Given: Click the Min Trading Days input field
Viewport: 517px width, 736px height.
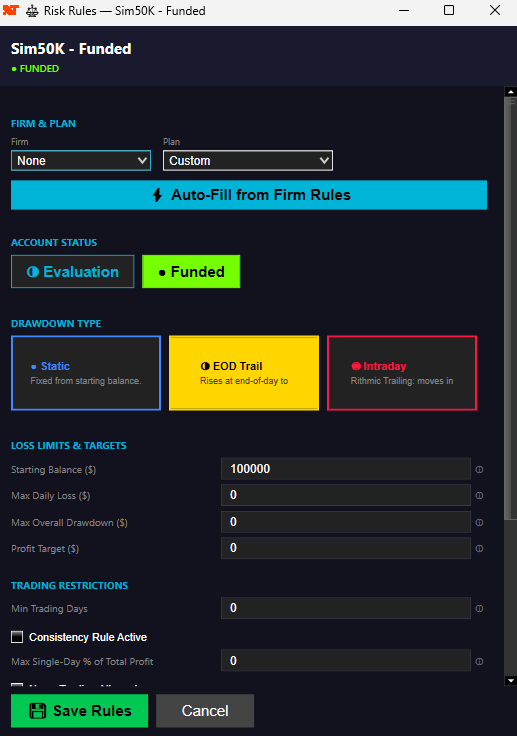Looking at the screenshot, I should (x=346, y=608).
